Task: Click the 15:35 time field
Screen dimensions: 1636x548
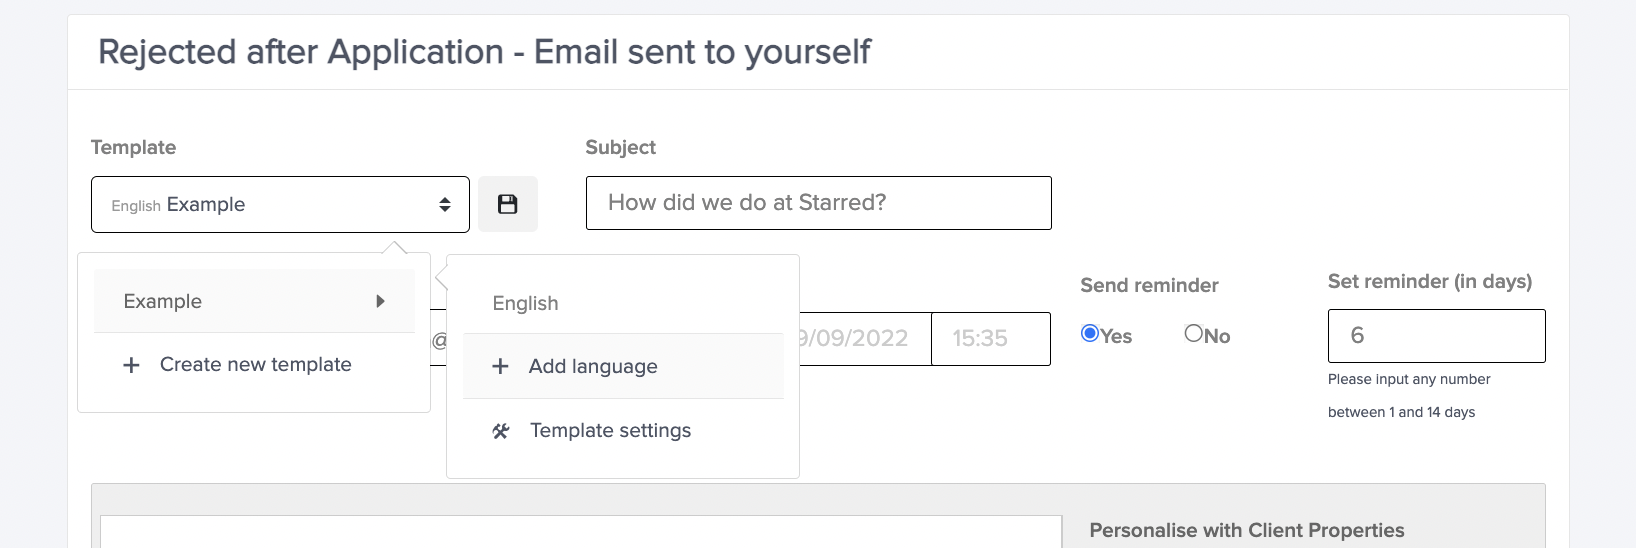Action: (990, 339)
